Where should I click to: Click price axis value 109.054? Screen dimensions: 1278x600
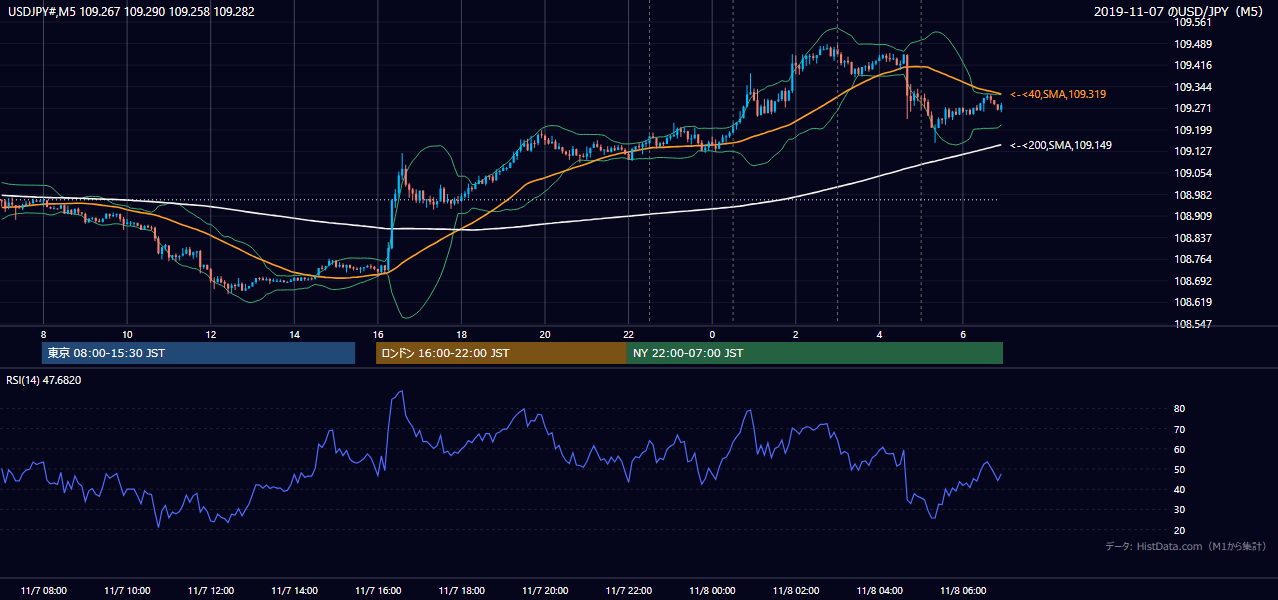[1192, 173]
